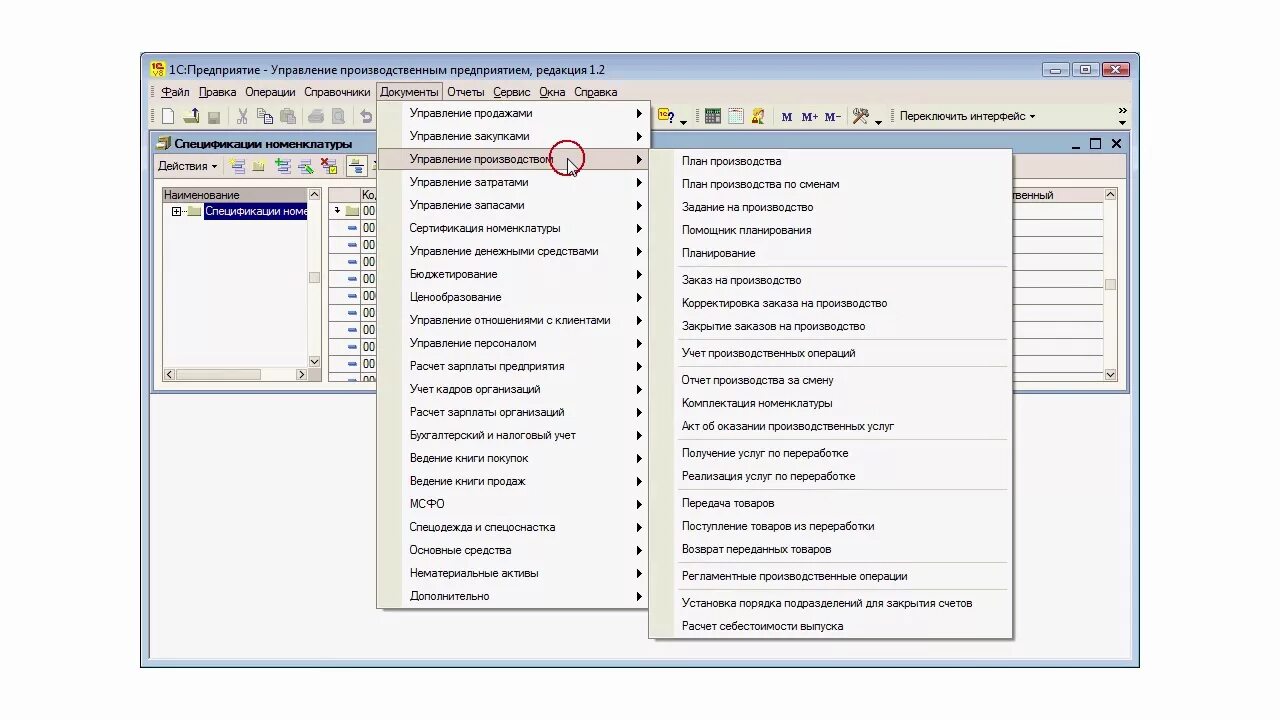Select Передача товаров menu item

click(x=830, y=503)
